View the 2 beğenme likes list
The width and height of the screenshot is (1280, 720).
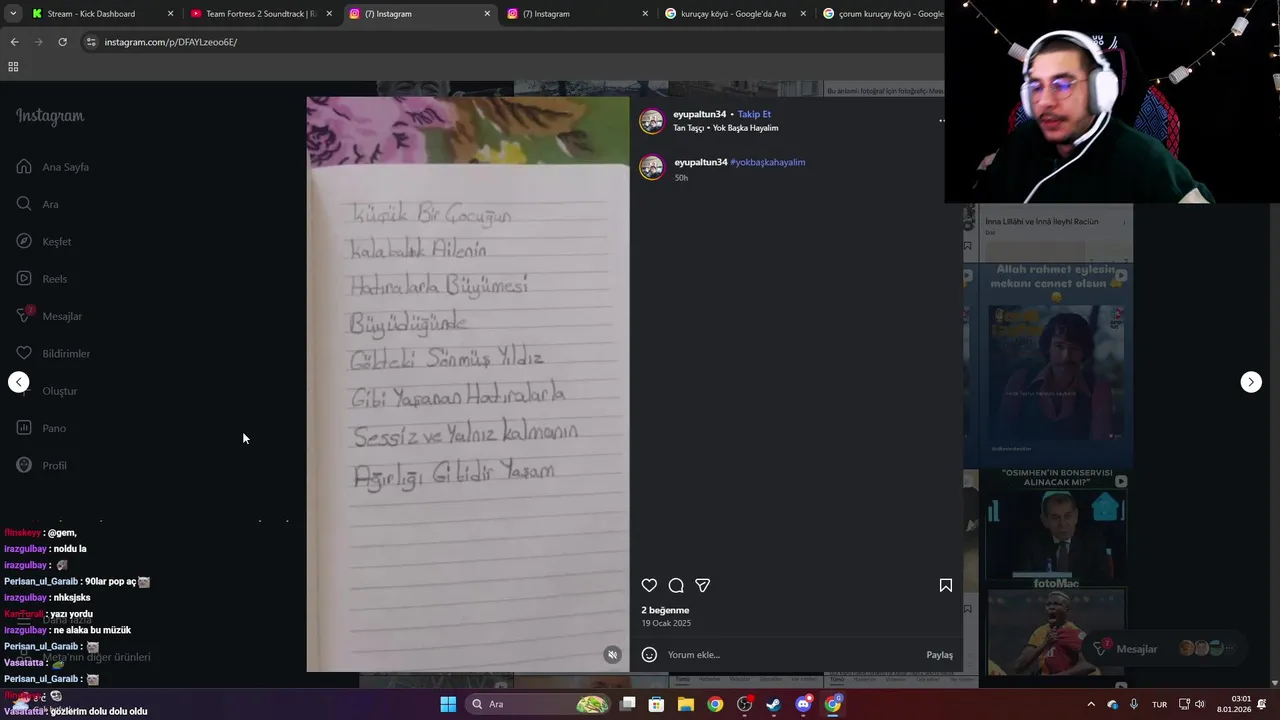[x=665, y=610]
